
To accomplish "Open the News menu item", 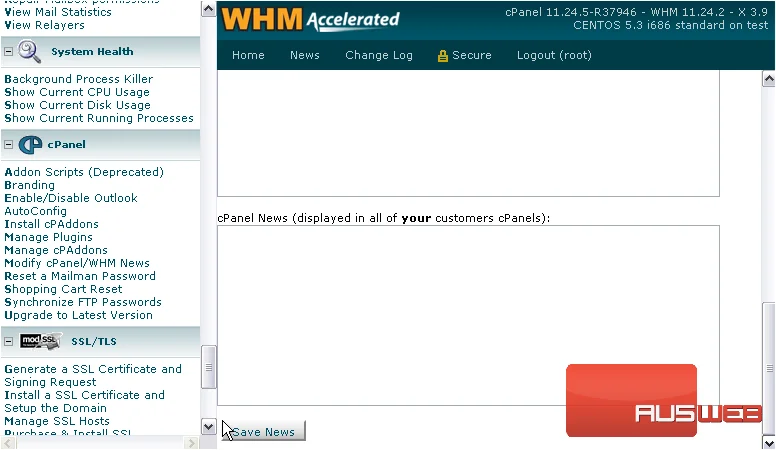I will (x=304, y=55).
